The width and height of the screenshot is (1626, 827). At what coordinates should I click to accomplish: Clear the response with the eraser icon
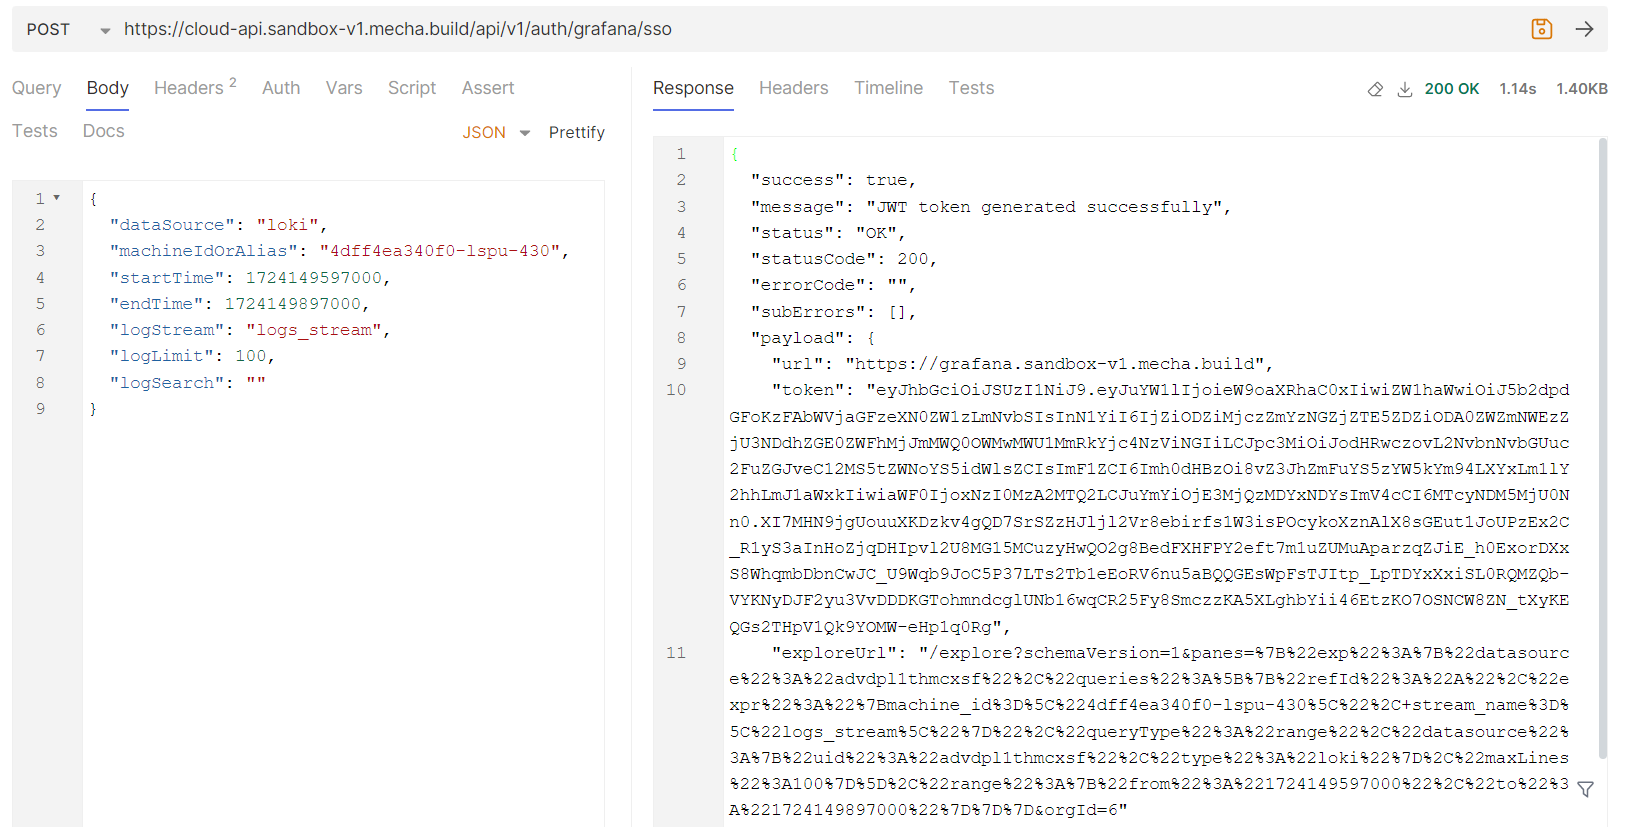[1375, 89]
